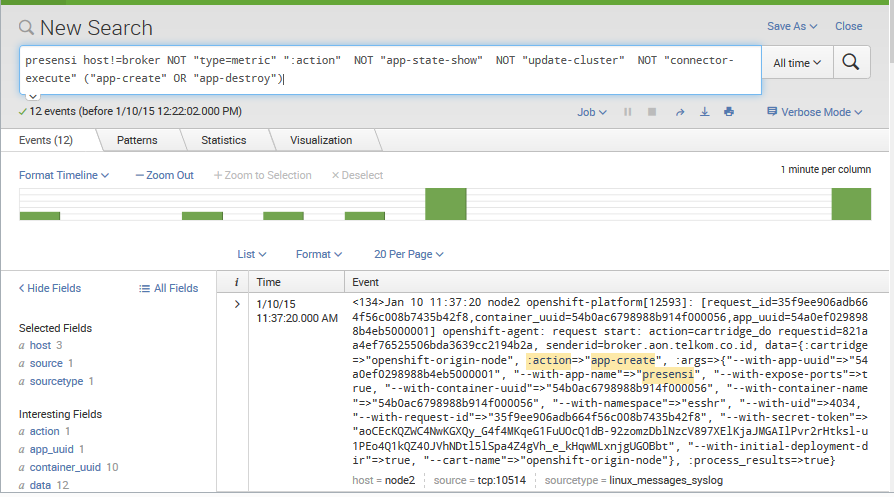
Task: Click host value node2 in event
Action: click(x=400, y=480)
